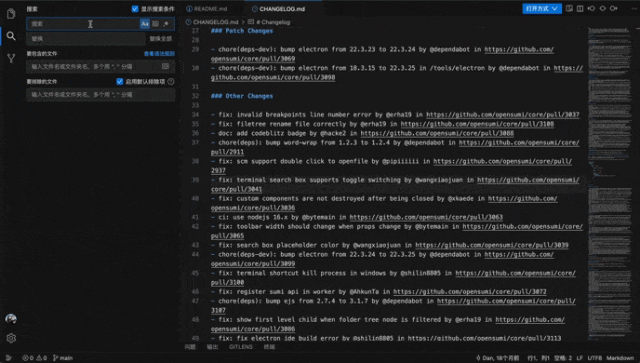Click leftmost status bar icon
The height and width of the screenshot is (363, 640).
point(9,358)
